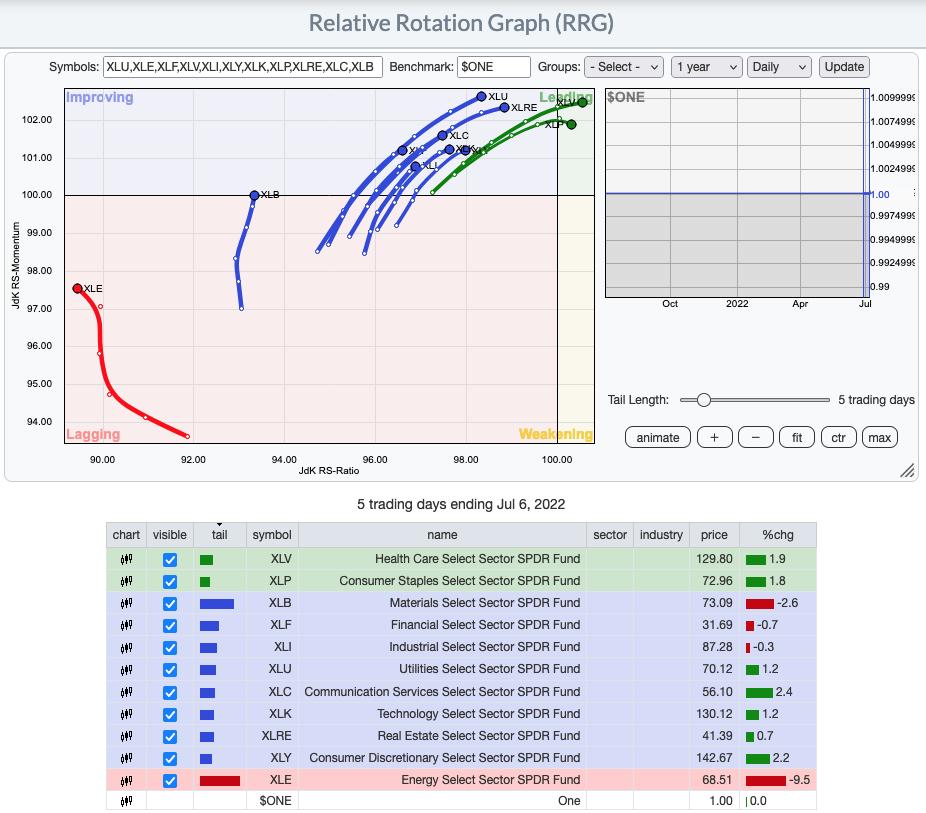Zoom out with the minus button
This screenshot has height=813, width=926.
click(x=755, y=437)
